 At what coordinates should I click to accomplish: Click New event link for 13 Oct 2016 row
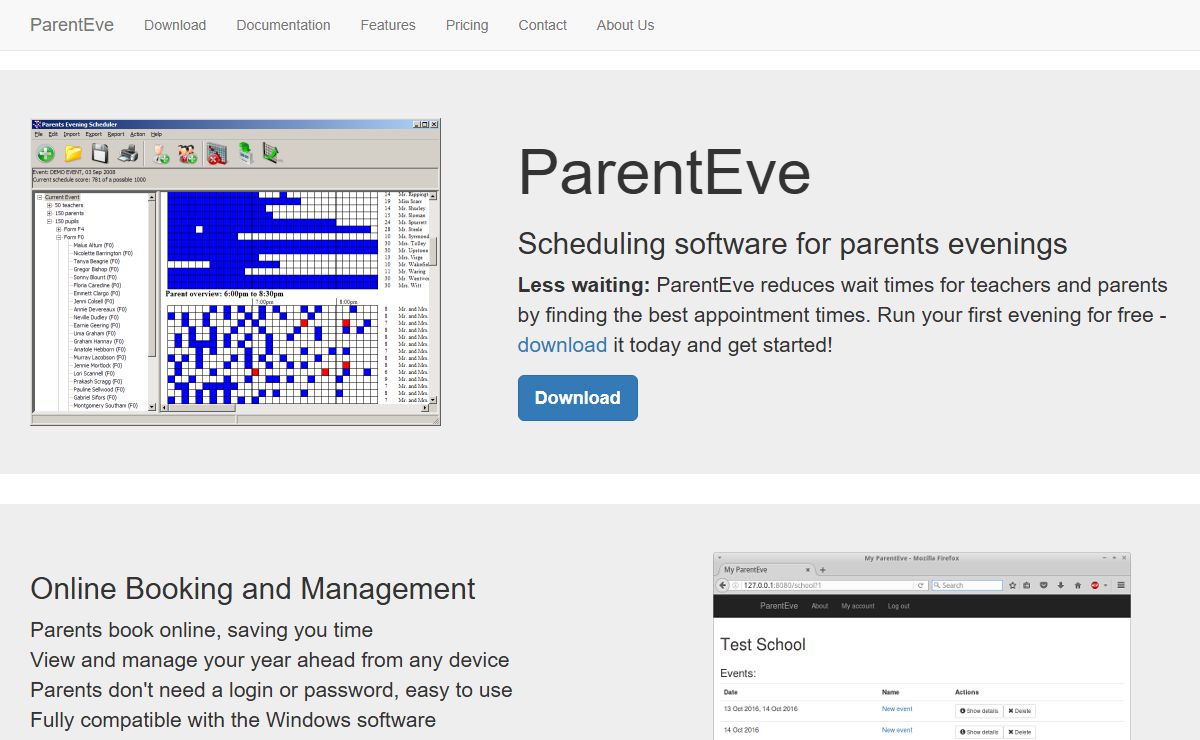pos(897,709)
